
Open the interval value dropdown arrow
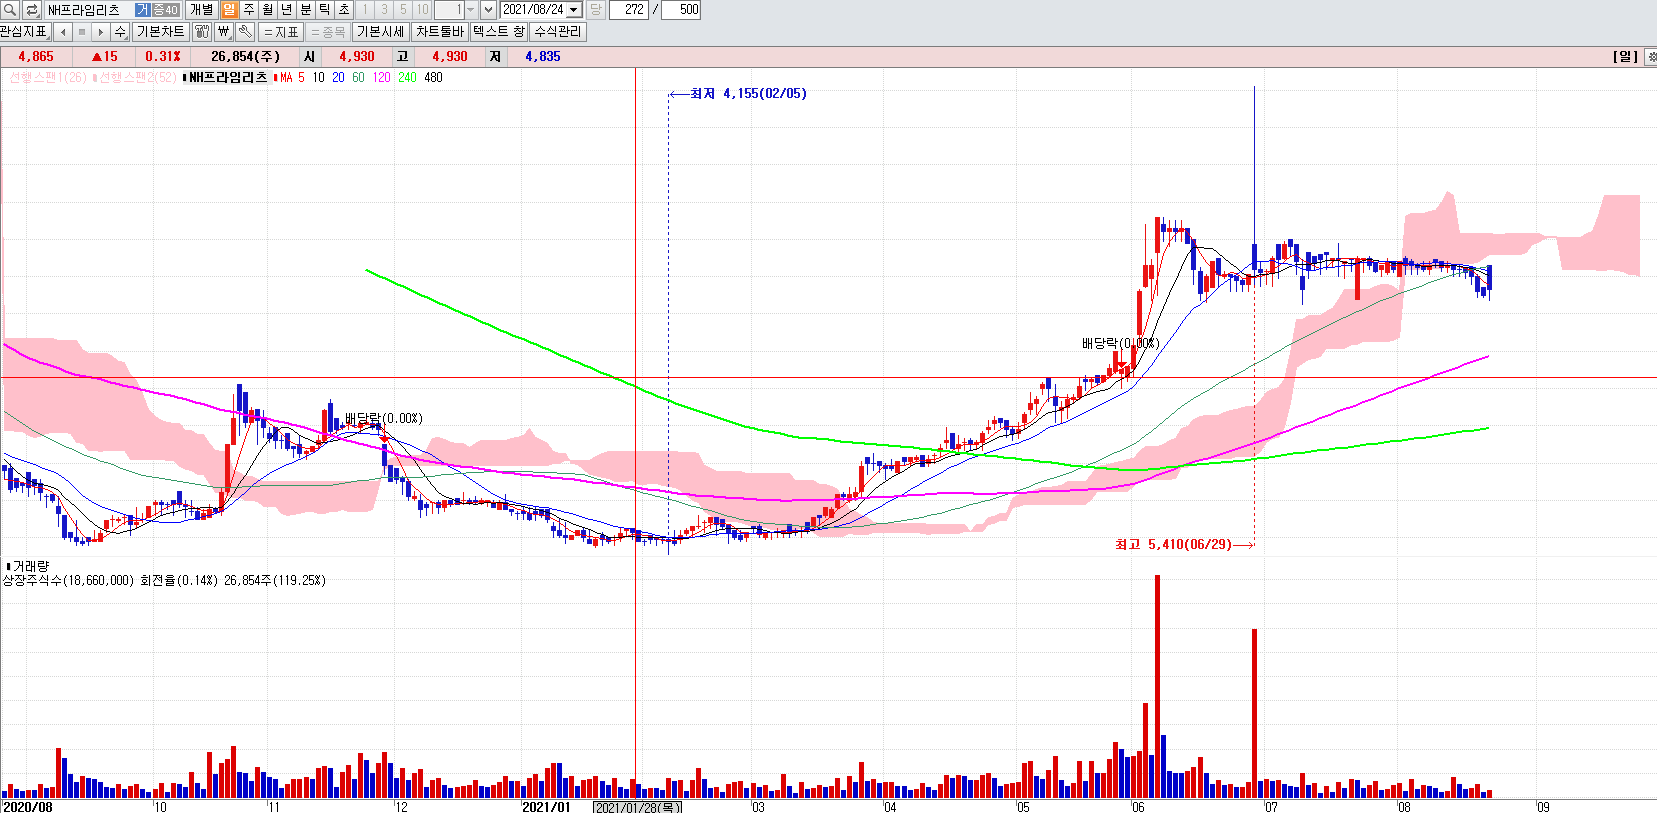tap(471, 10)
